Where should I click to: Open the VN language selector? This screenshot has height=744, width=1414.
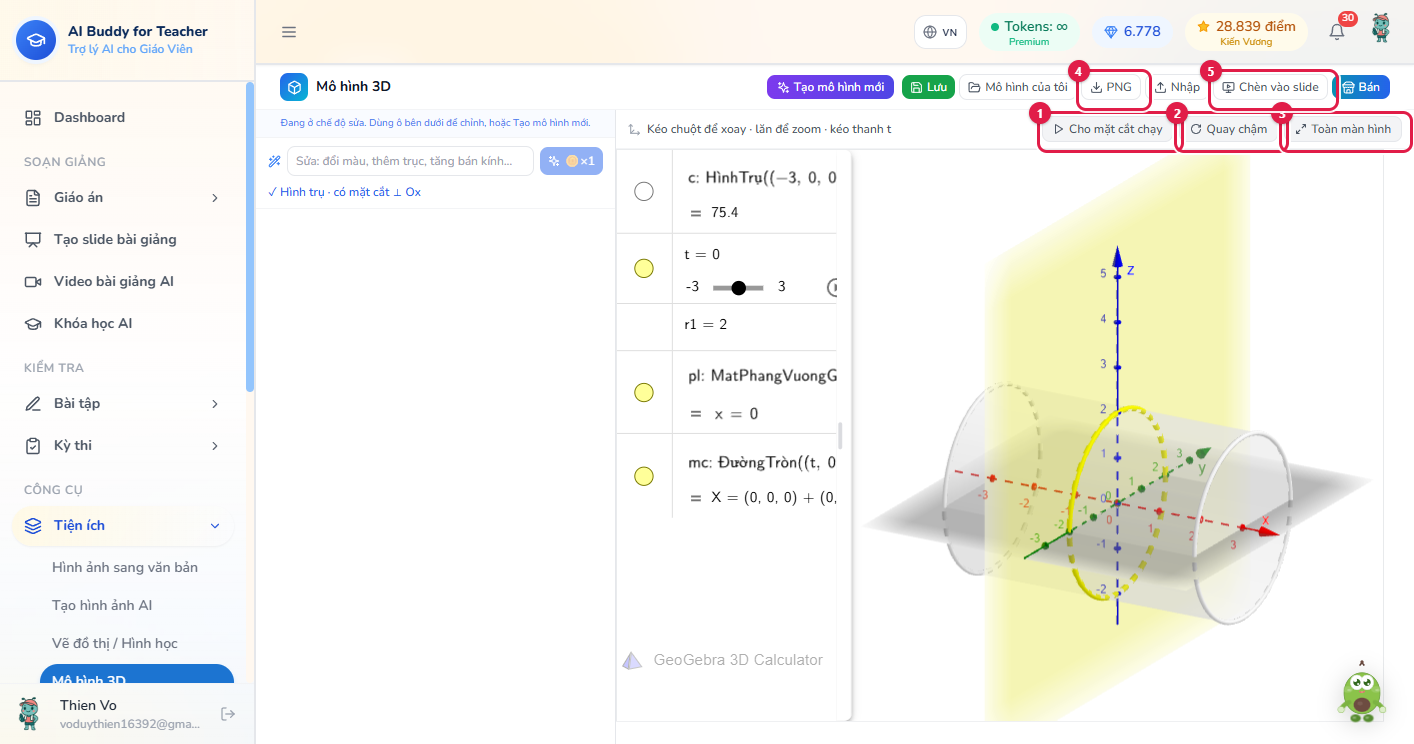940,32
